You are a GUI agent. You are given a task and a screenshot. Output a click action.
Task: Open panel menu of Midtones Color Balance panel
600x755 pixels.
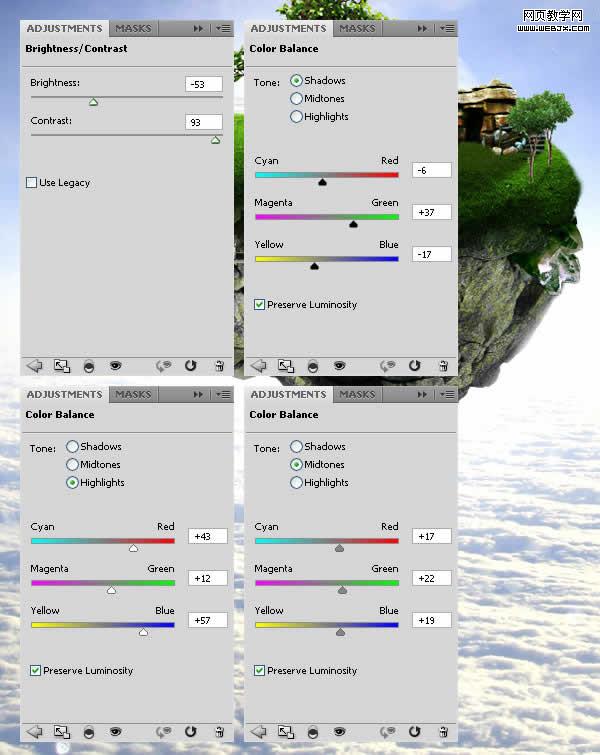(x=447, y=394)
